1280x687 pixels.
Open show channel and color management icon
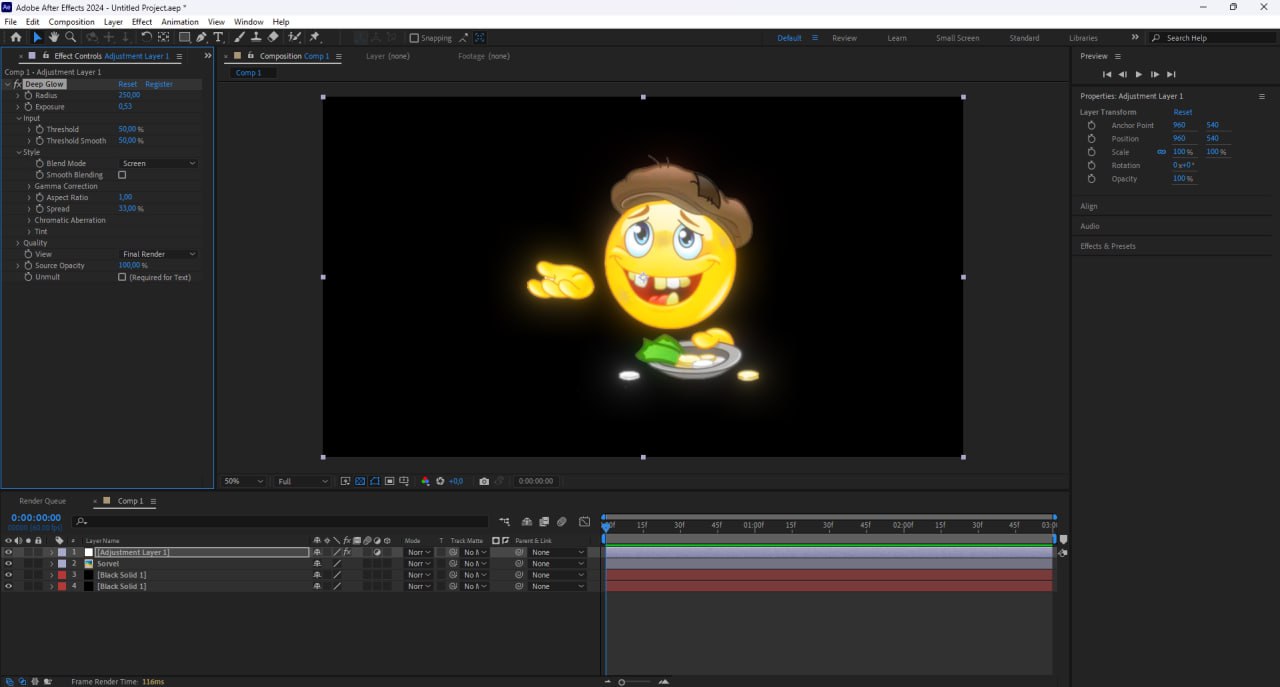[x=425, y=481]
